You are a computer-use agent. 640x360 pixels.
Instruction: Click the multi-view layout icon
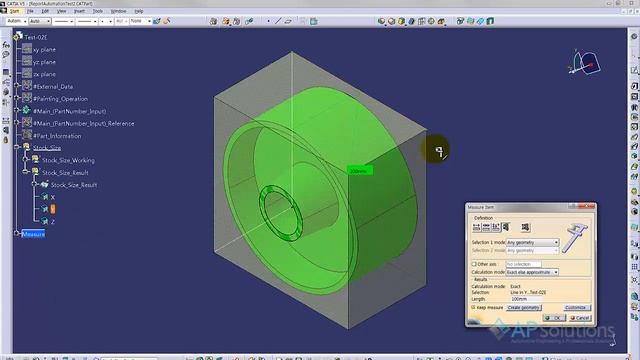[x=421, y=21]
